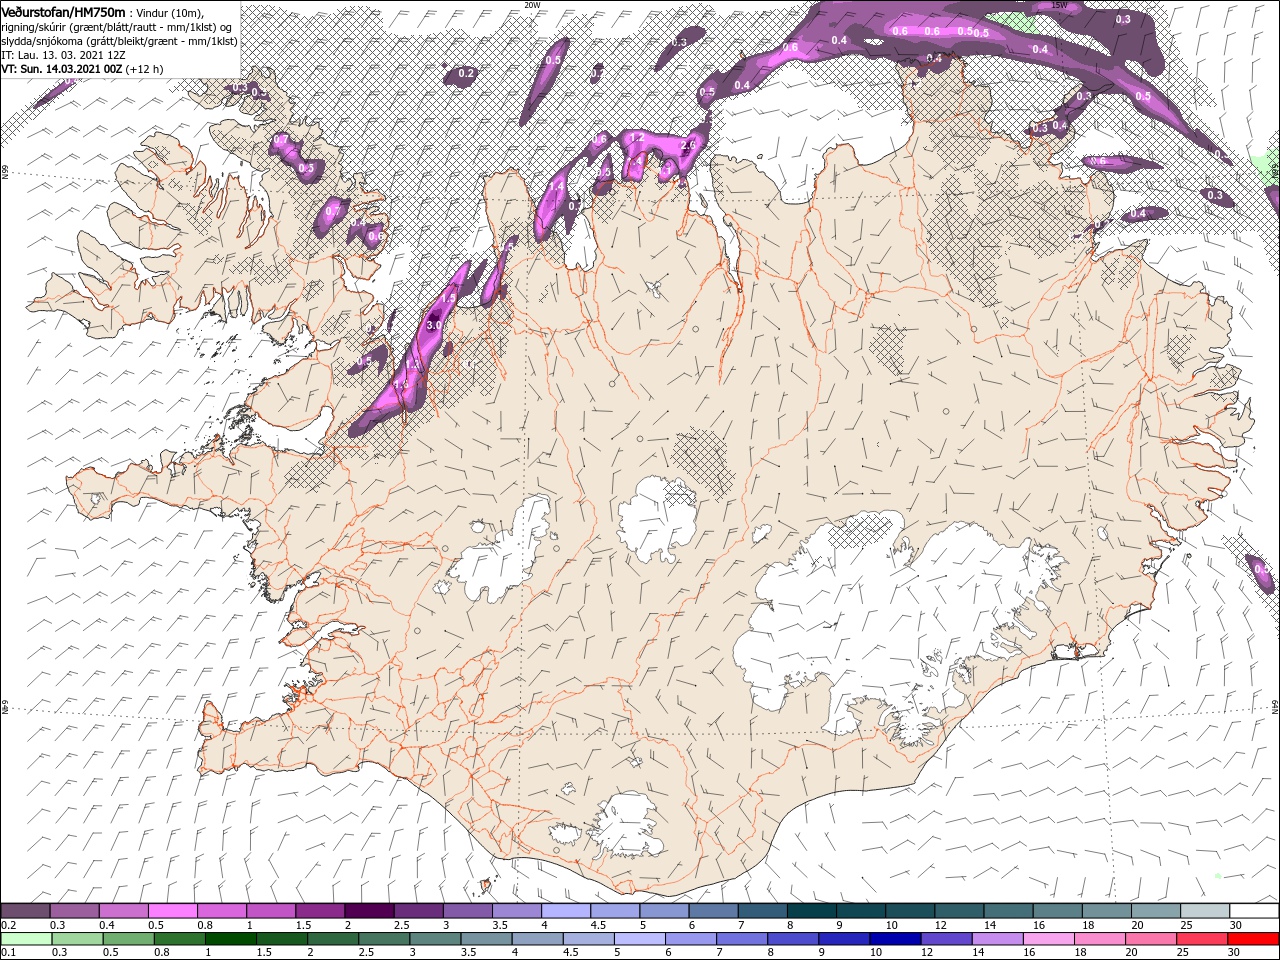
Task: Select the violet 12–14 rain swatch
Action: pos(946,939)
